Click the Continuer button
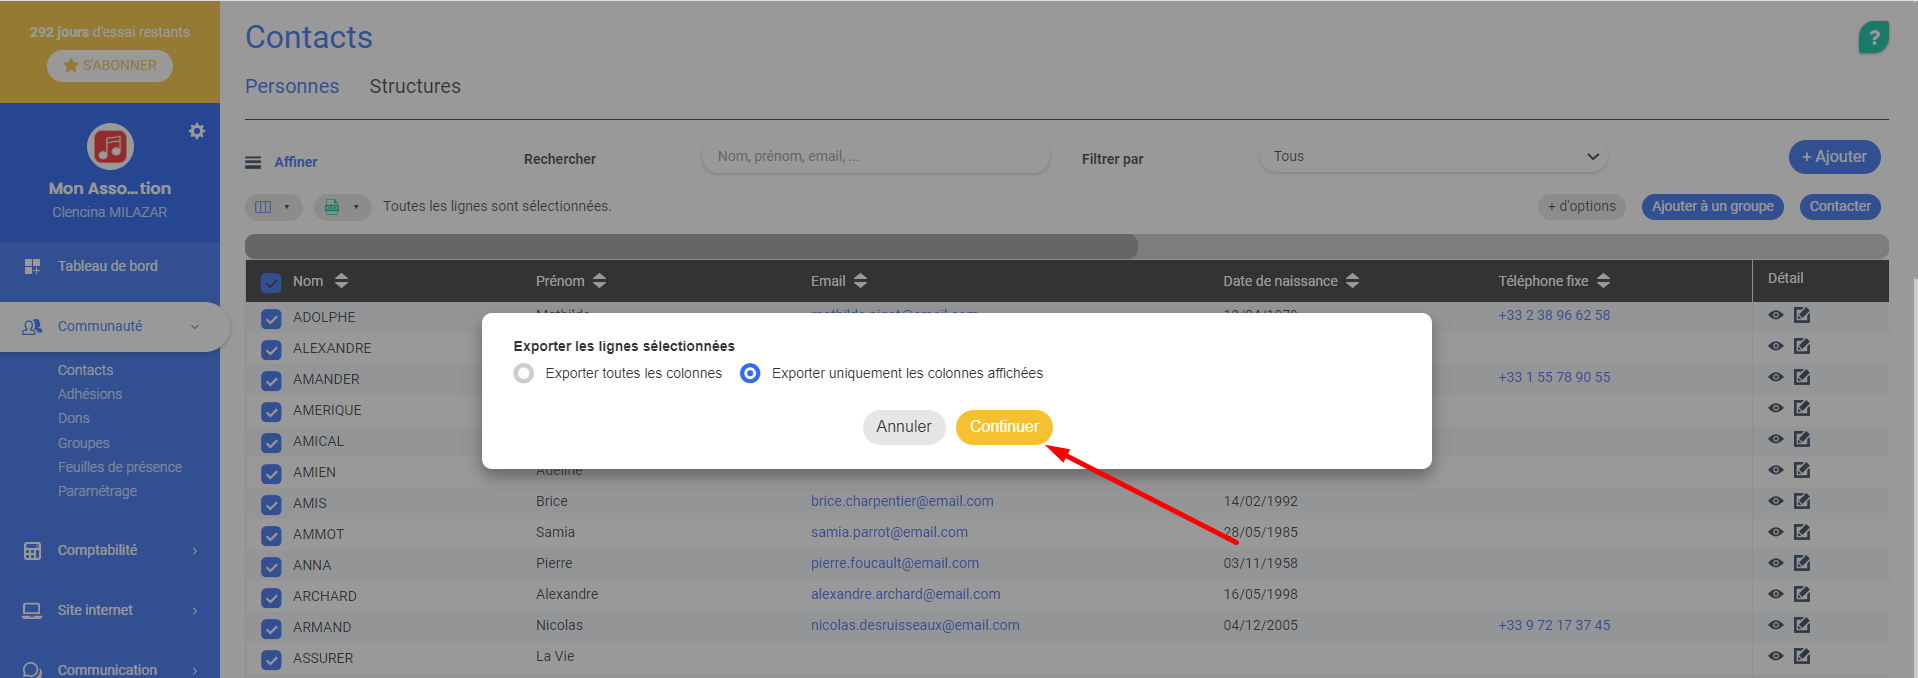The width and height of the screenshot is (1918, 678). [x=1004, y=427]
